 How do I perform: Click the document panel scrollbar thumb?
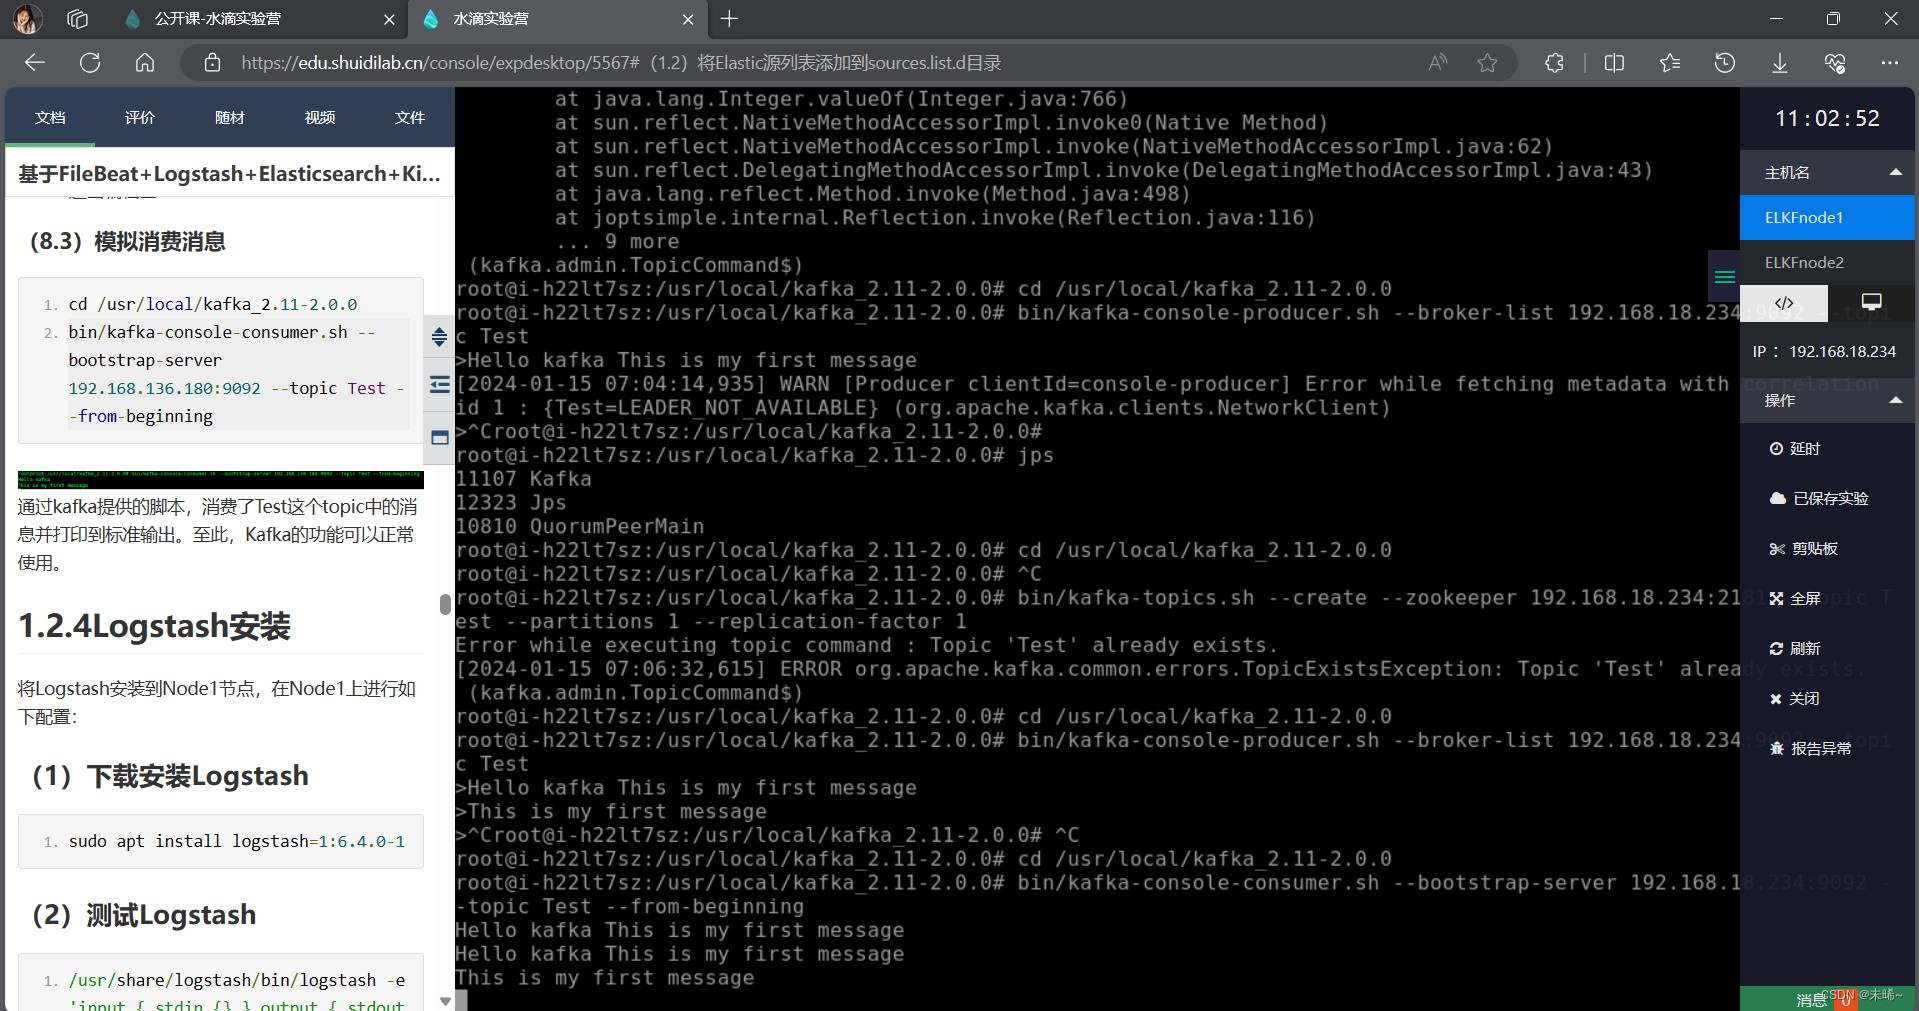point(445,604)
